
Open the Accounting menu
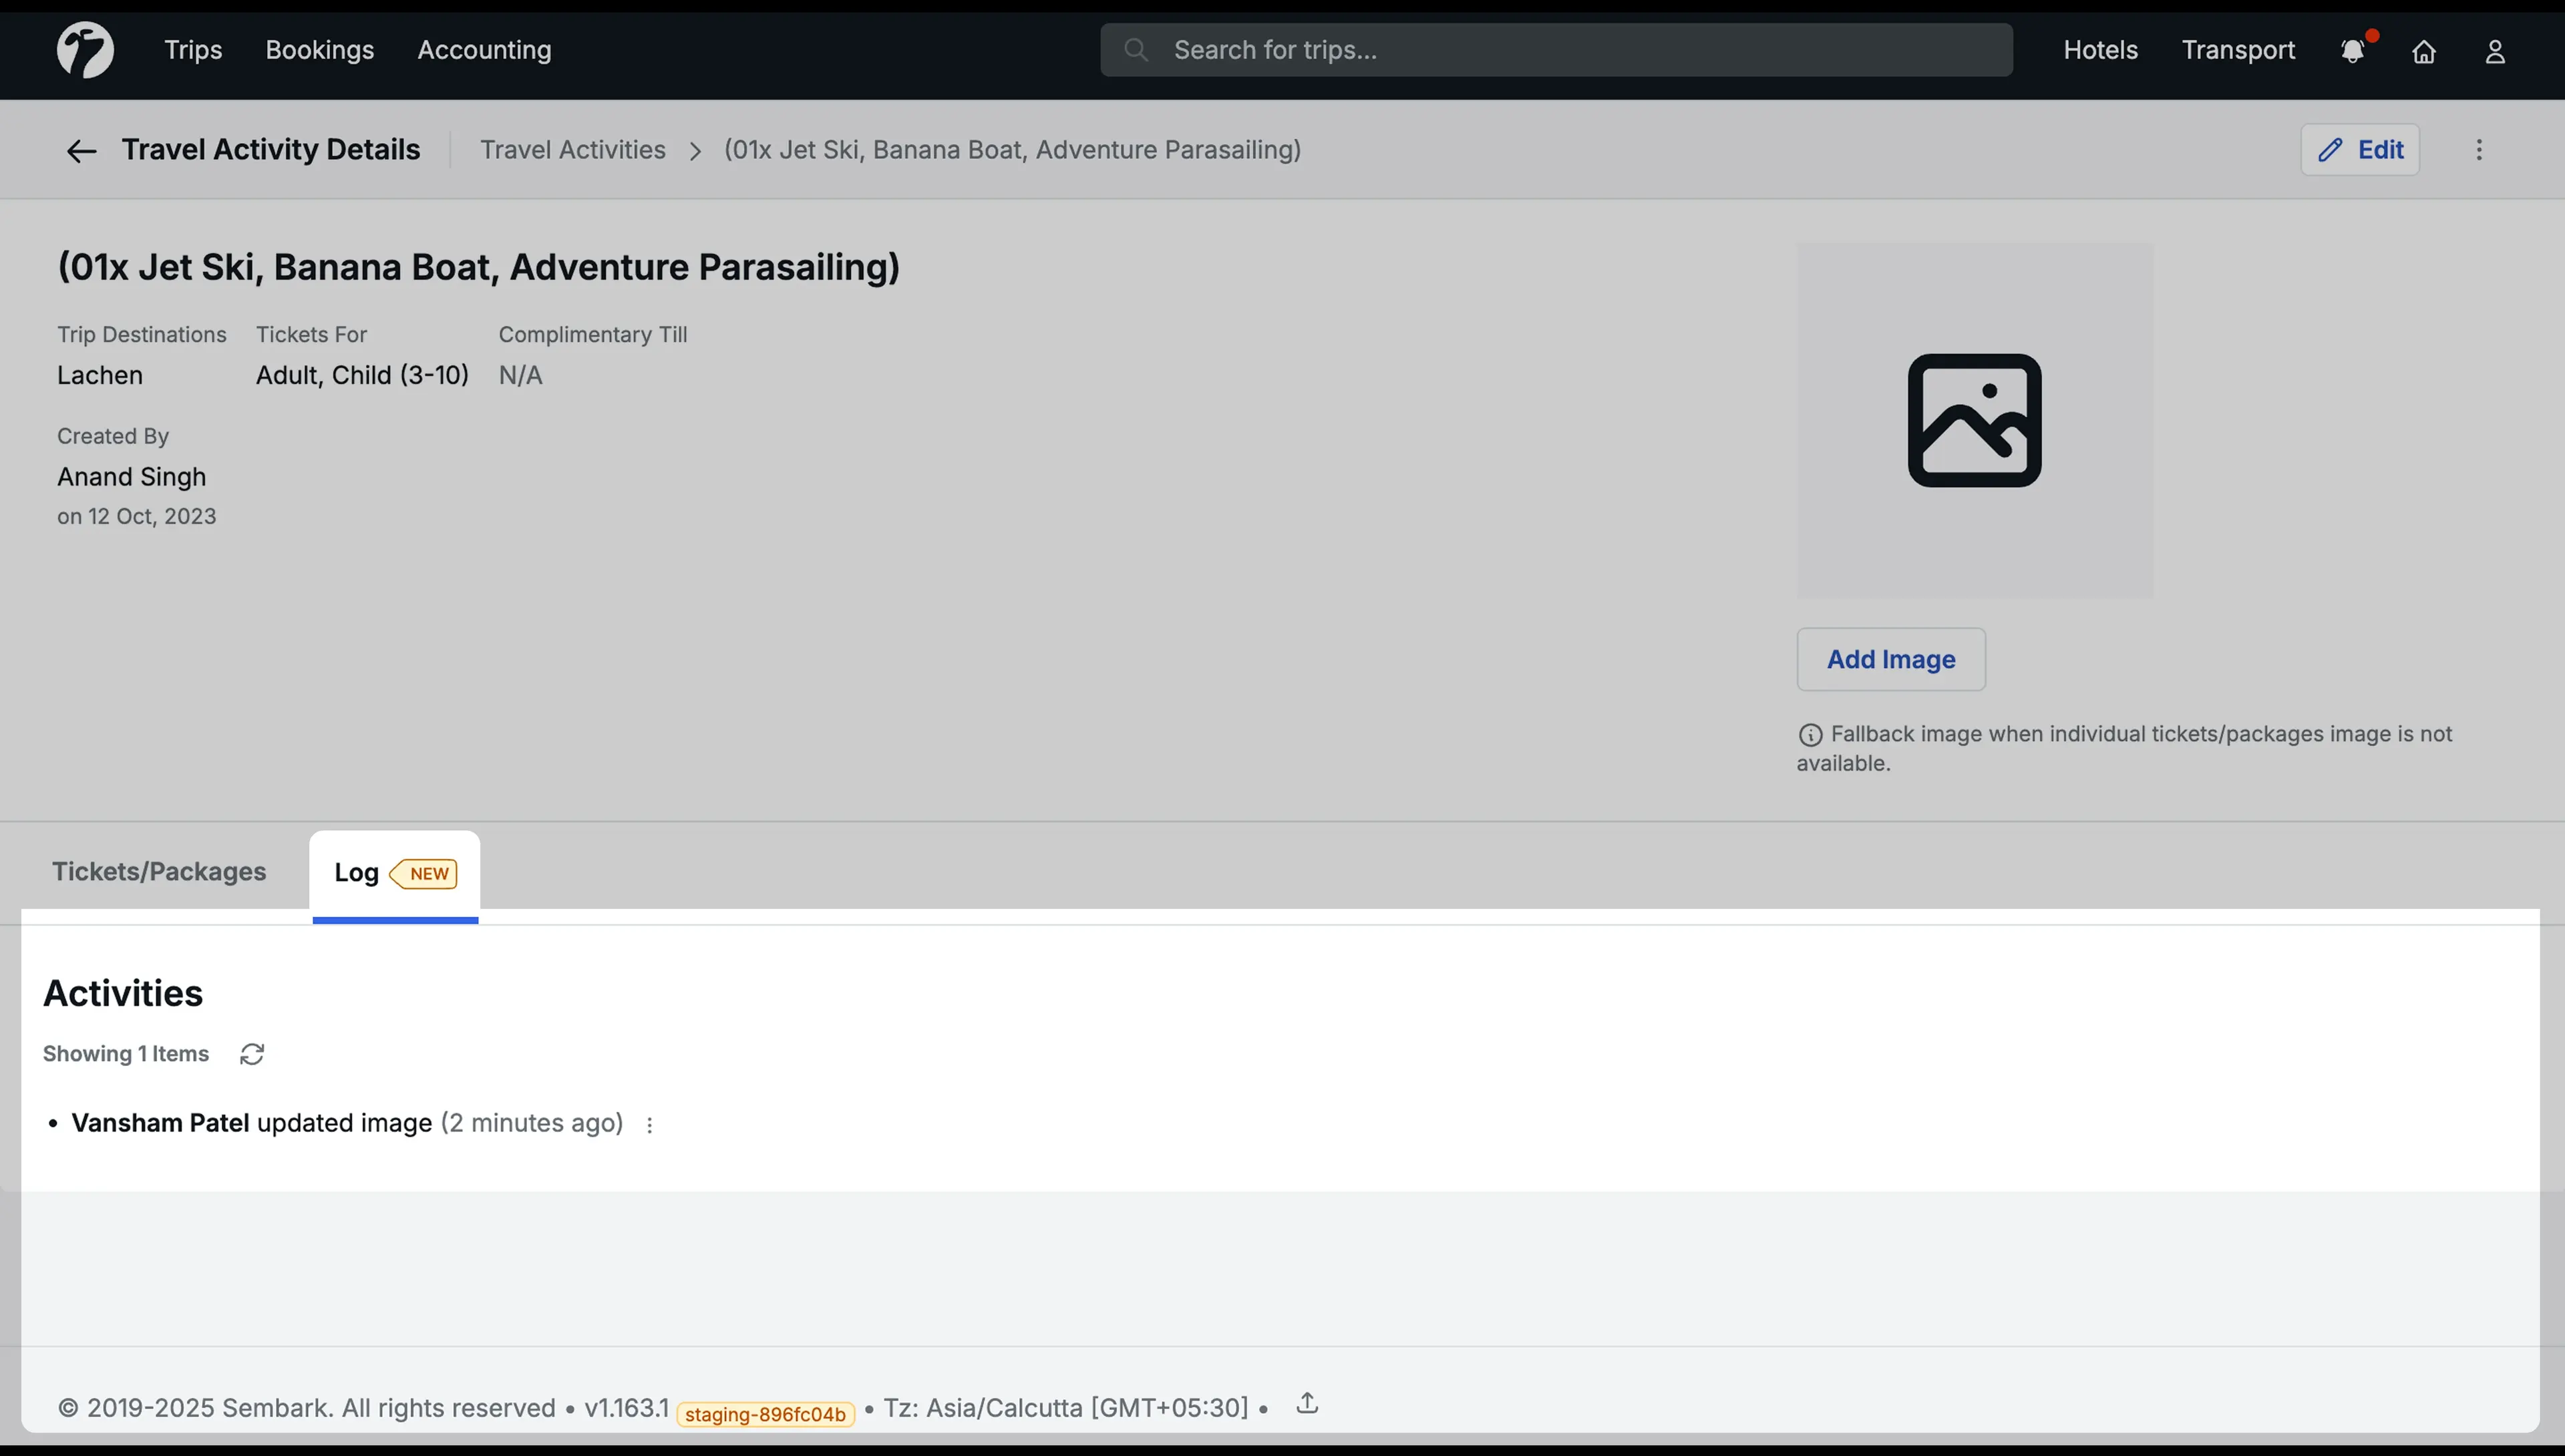coord(484,50)
